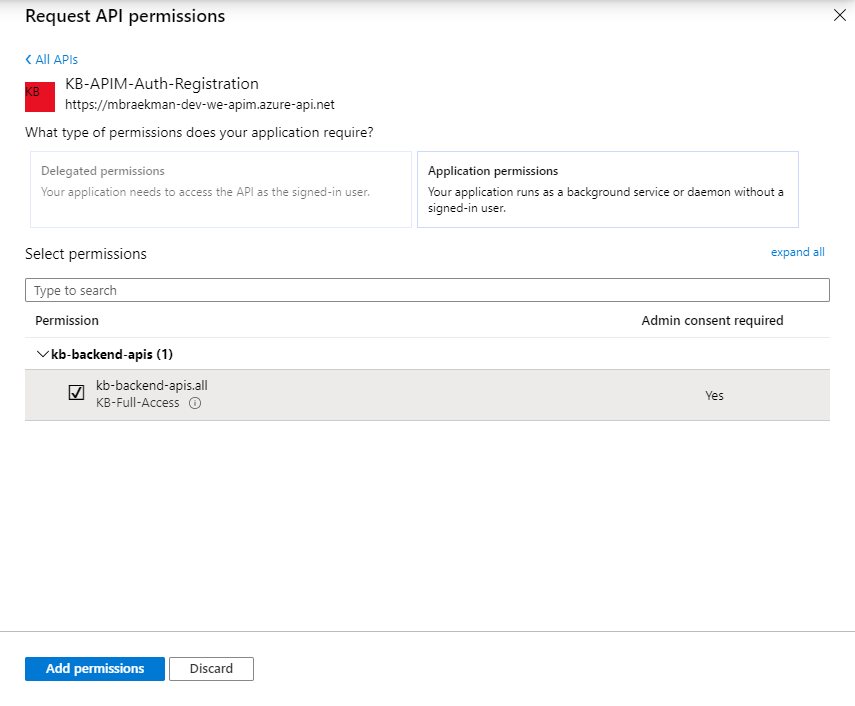Collapse the kb-backend-apis permission group
This screenshot has width=855, height=706.
[43, 354]
